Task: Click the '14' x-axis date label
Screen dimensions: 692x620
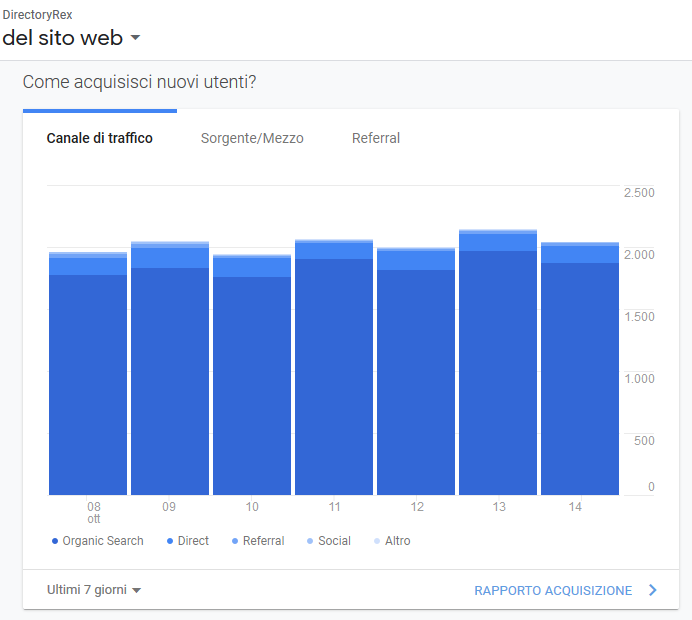Action: coord(575,507)
